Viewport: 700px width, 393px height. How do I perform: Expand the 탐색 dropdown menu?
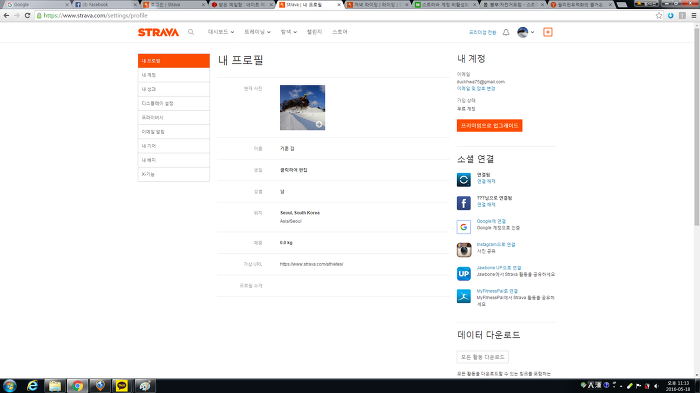click(289, 32)
